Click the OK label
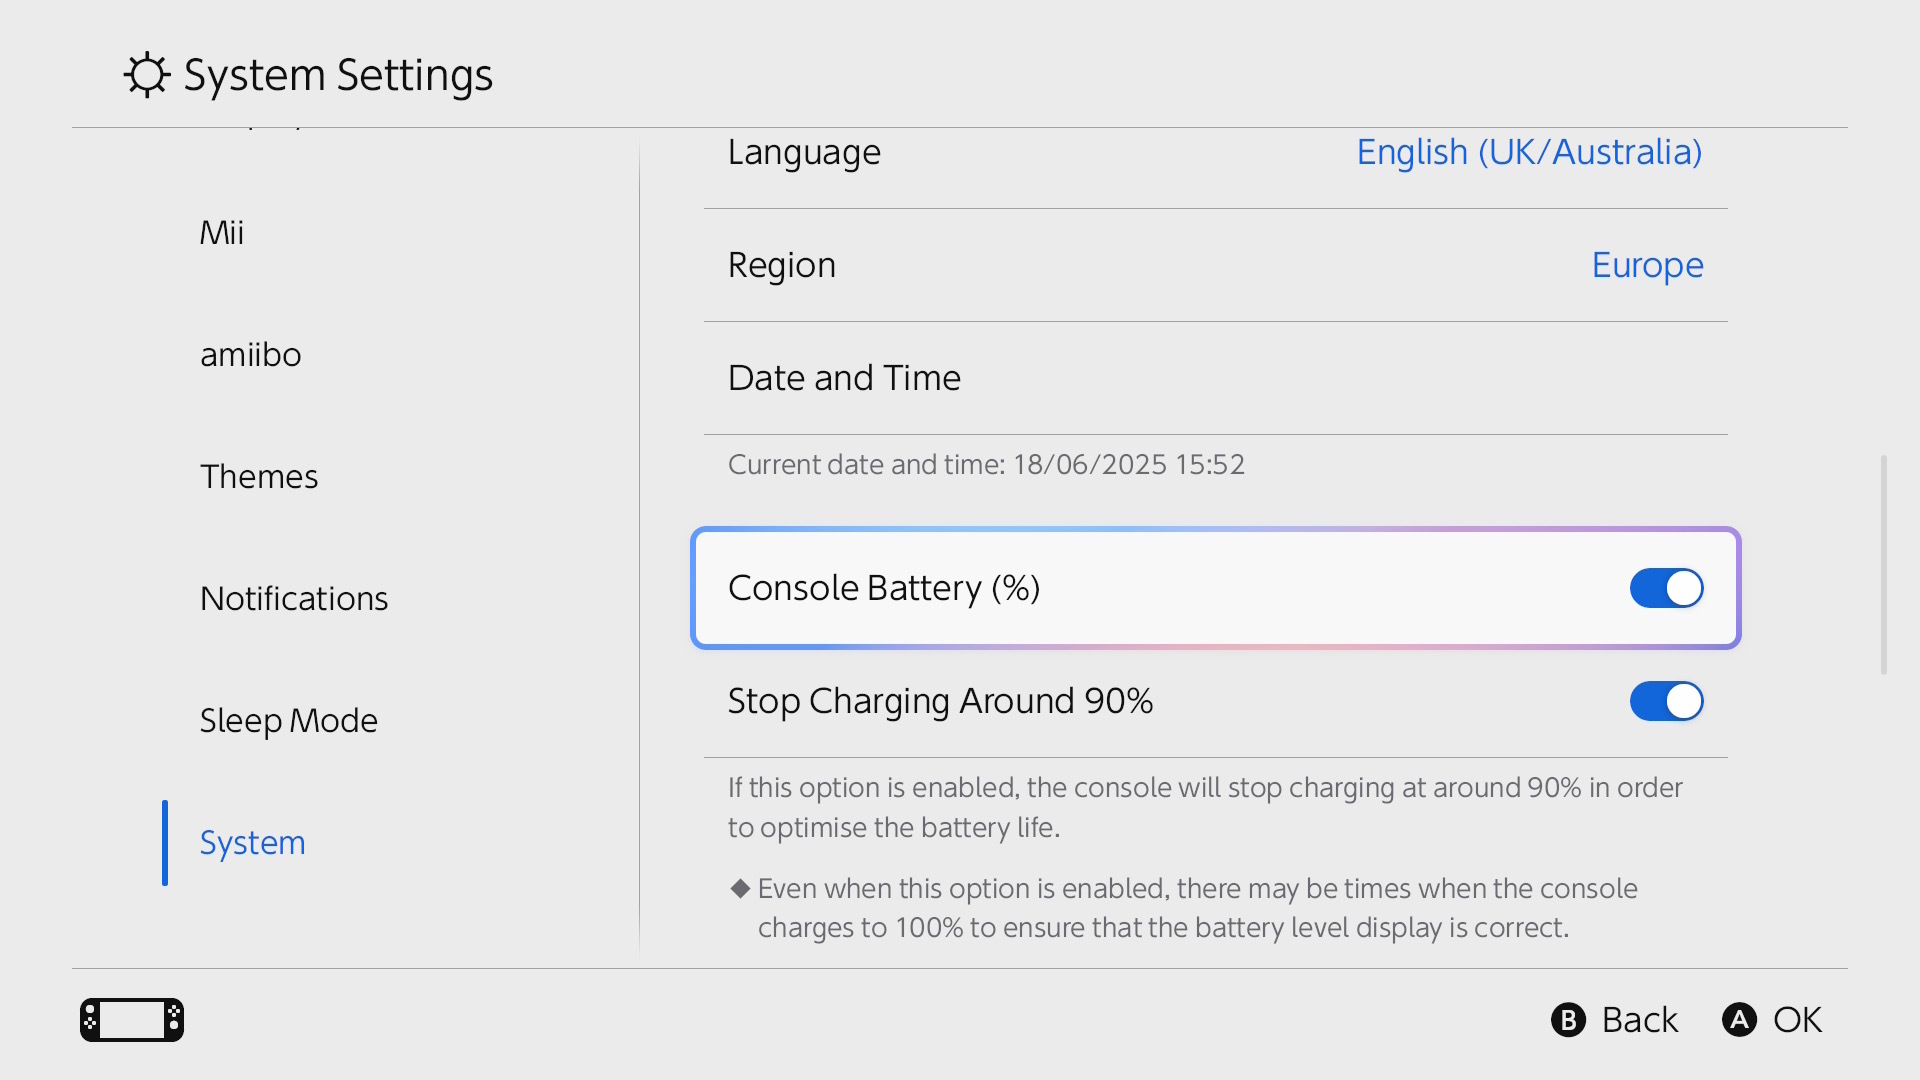This screenshot has height=1080, width=1920. coord(1797,1020)
